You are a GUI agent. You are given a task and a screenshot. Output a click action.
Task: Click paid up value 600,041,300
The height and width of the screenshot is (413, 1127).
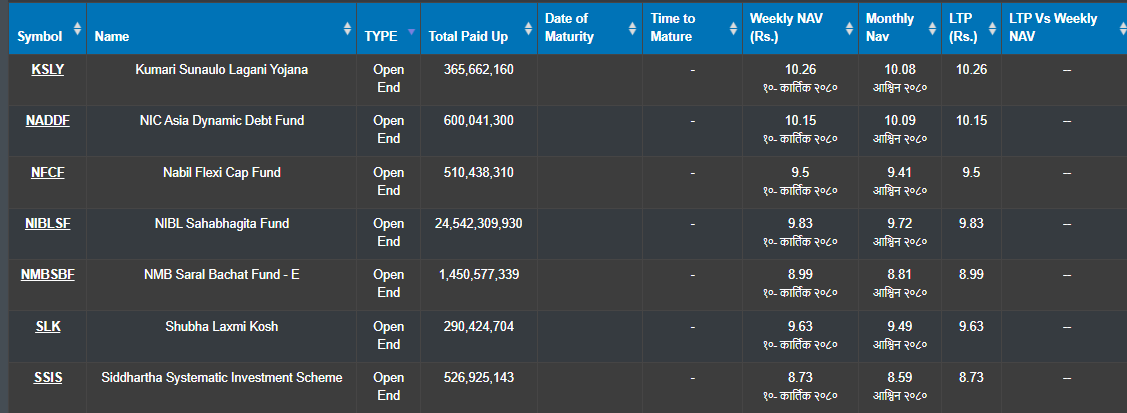pos(479,121)
